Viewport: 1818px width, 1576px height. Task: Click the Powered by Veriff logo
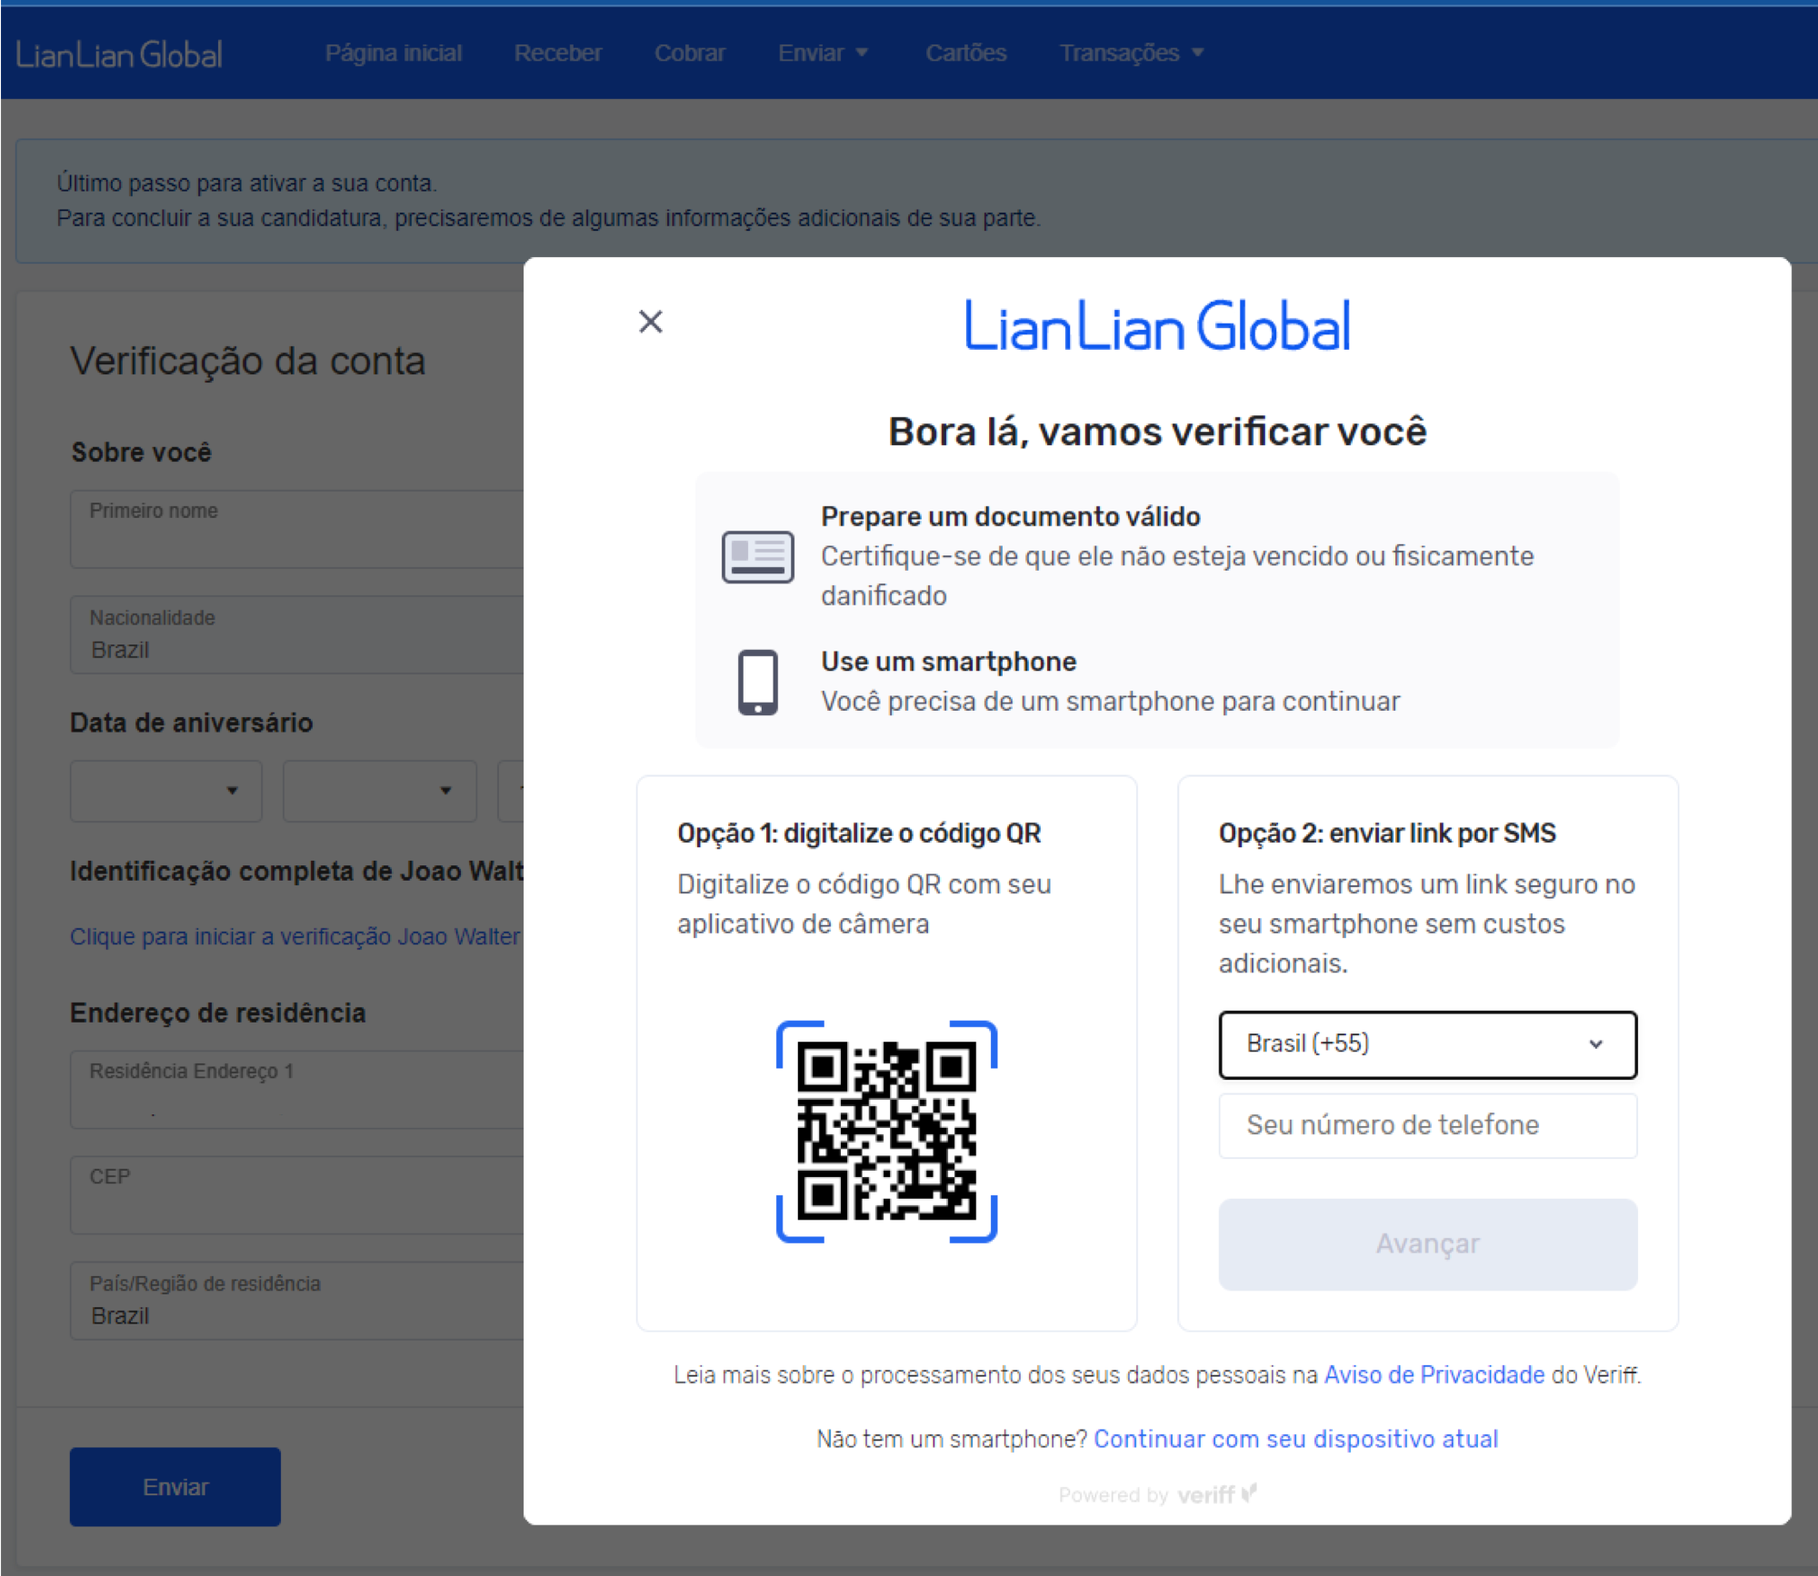(x=1158, y=1494)
